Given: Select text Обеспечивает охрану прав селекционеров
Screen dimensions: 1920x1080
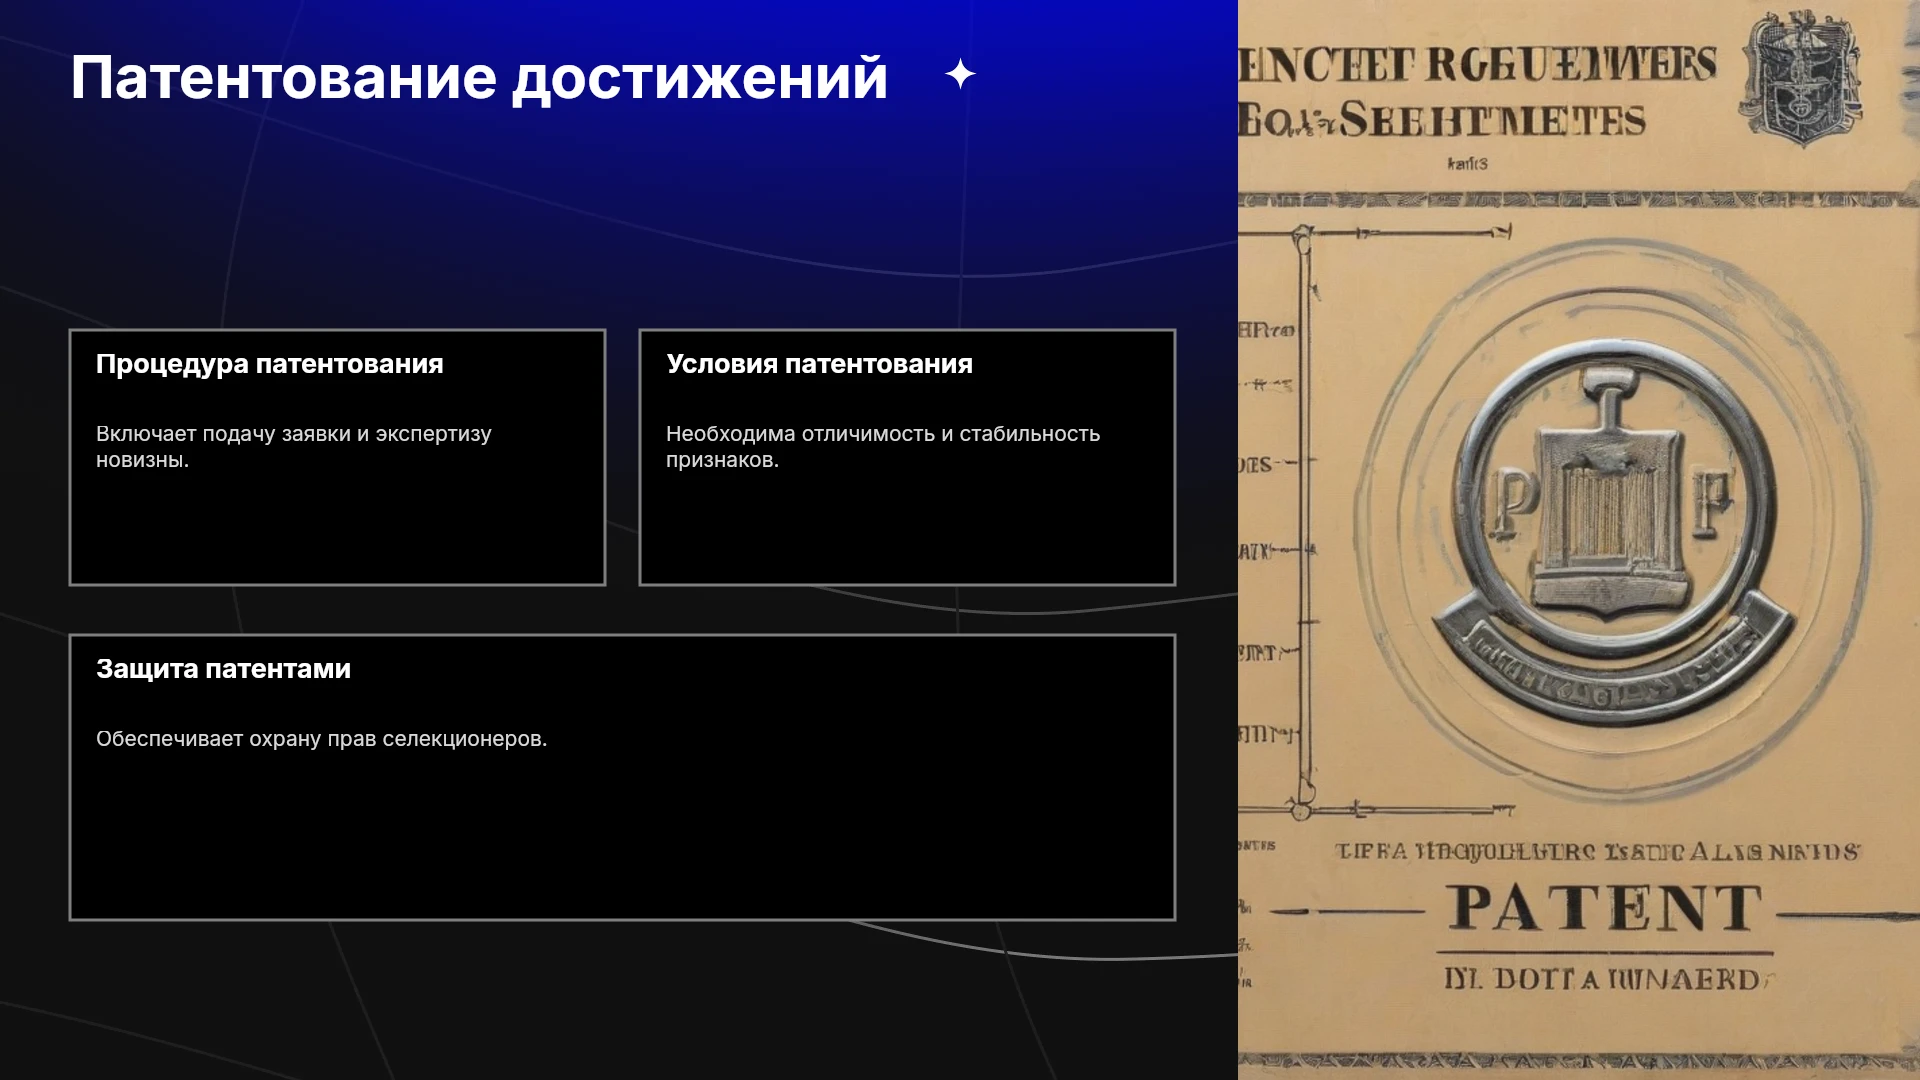Looking at the screenshot, I should pos(321,739).
